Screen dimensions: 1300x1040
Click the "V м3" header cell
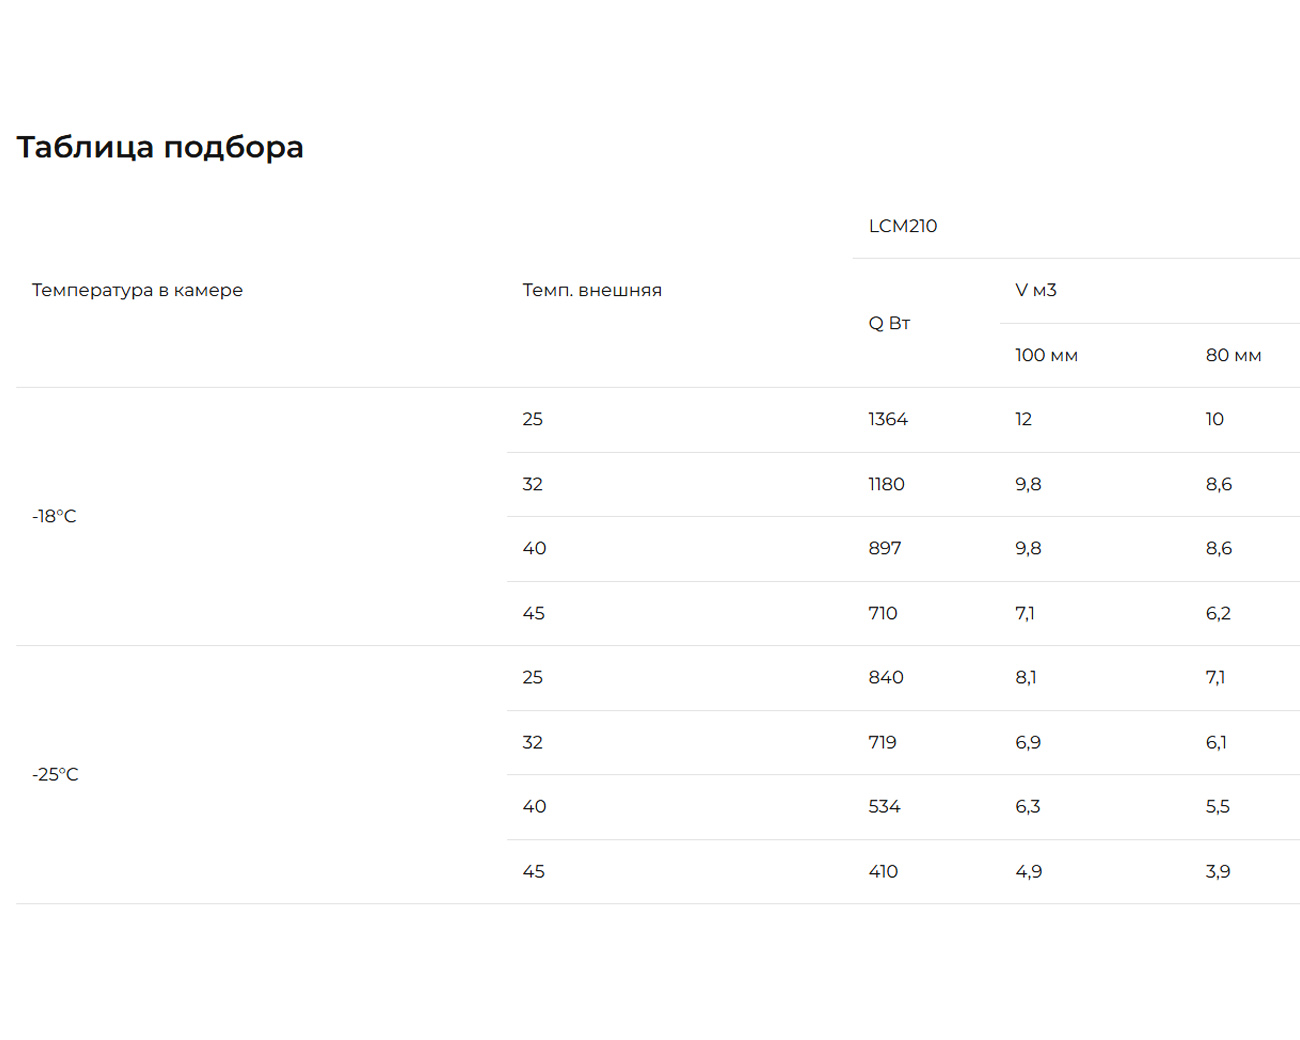coord(1035,290)
